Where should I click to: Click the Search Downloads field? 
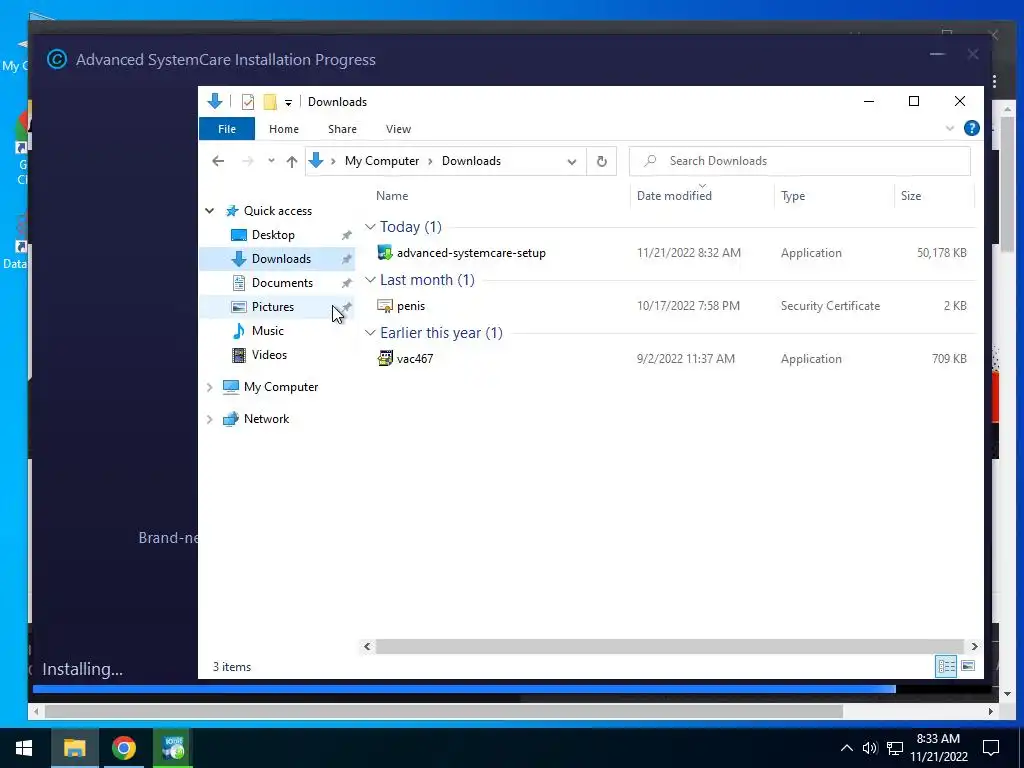coord(799,161)
